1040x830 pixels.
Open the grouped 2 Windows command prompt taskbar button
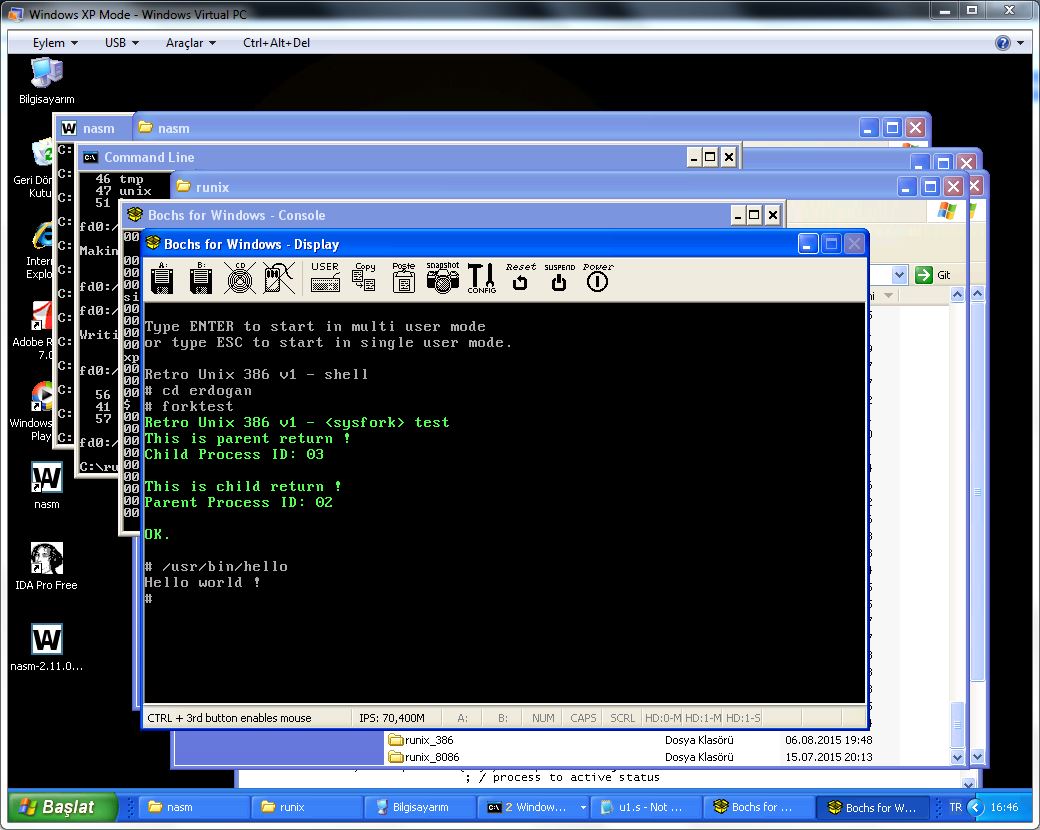533,807
